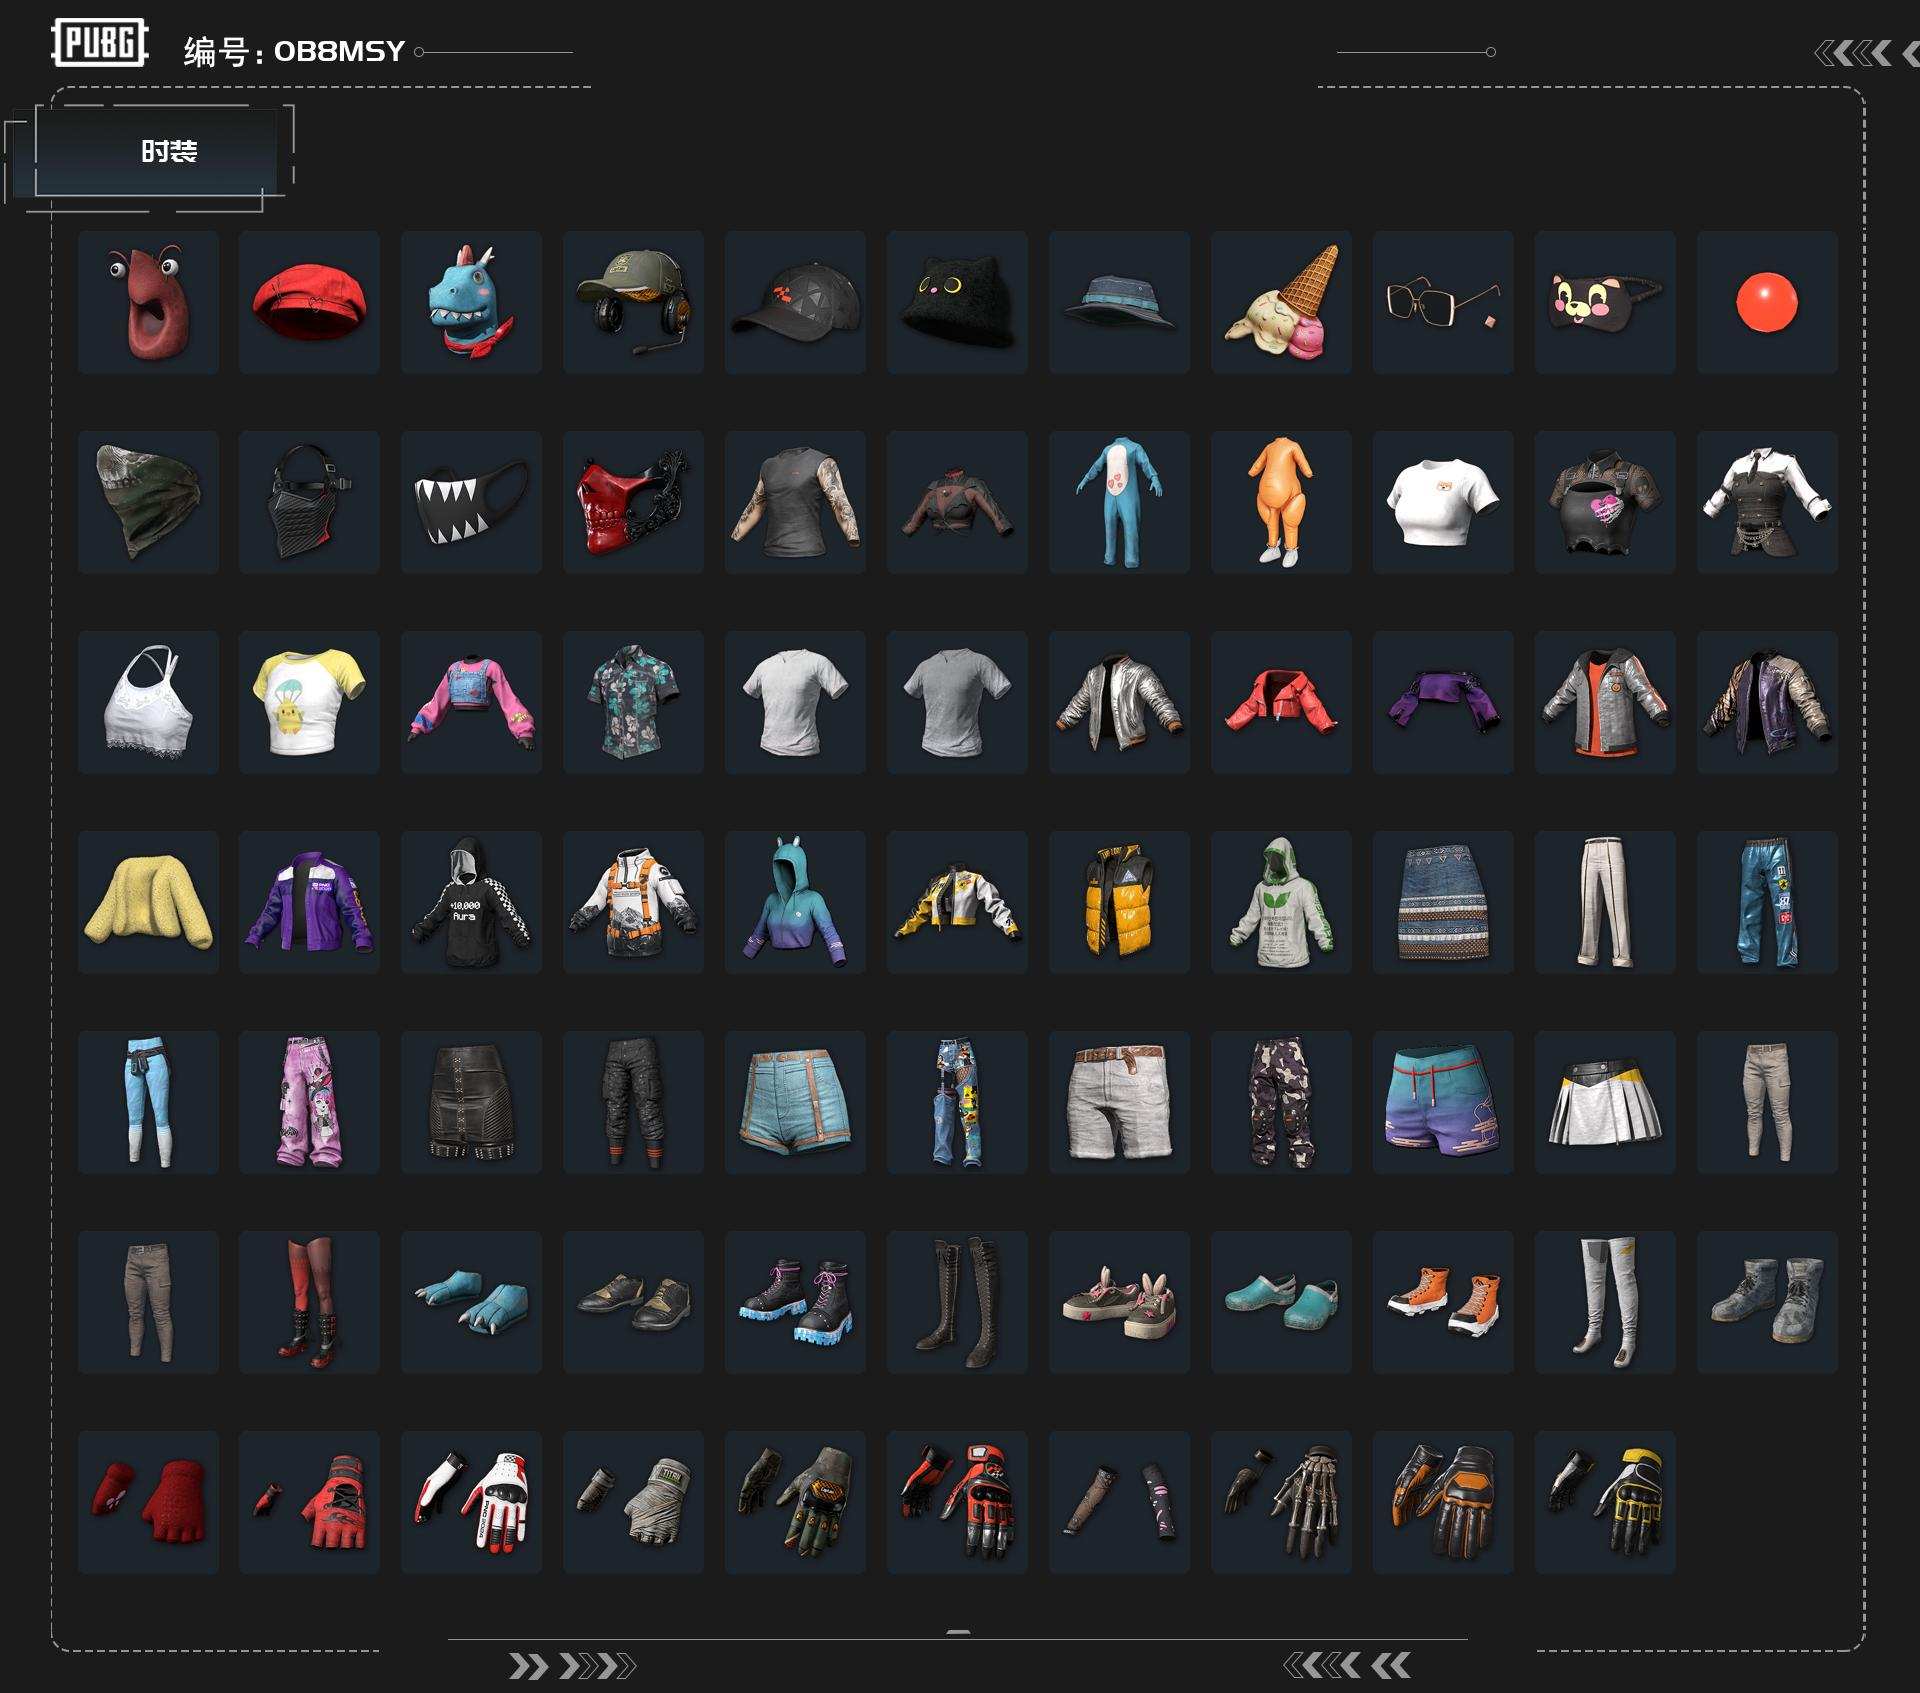Click the bottom-left forward chevron arrows
This screenshot has height=1693, width=1920.
click(x=571, y=1666)
